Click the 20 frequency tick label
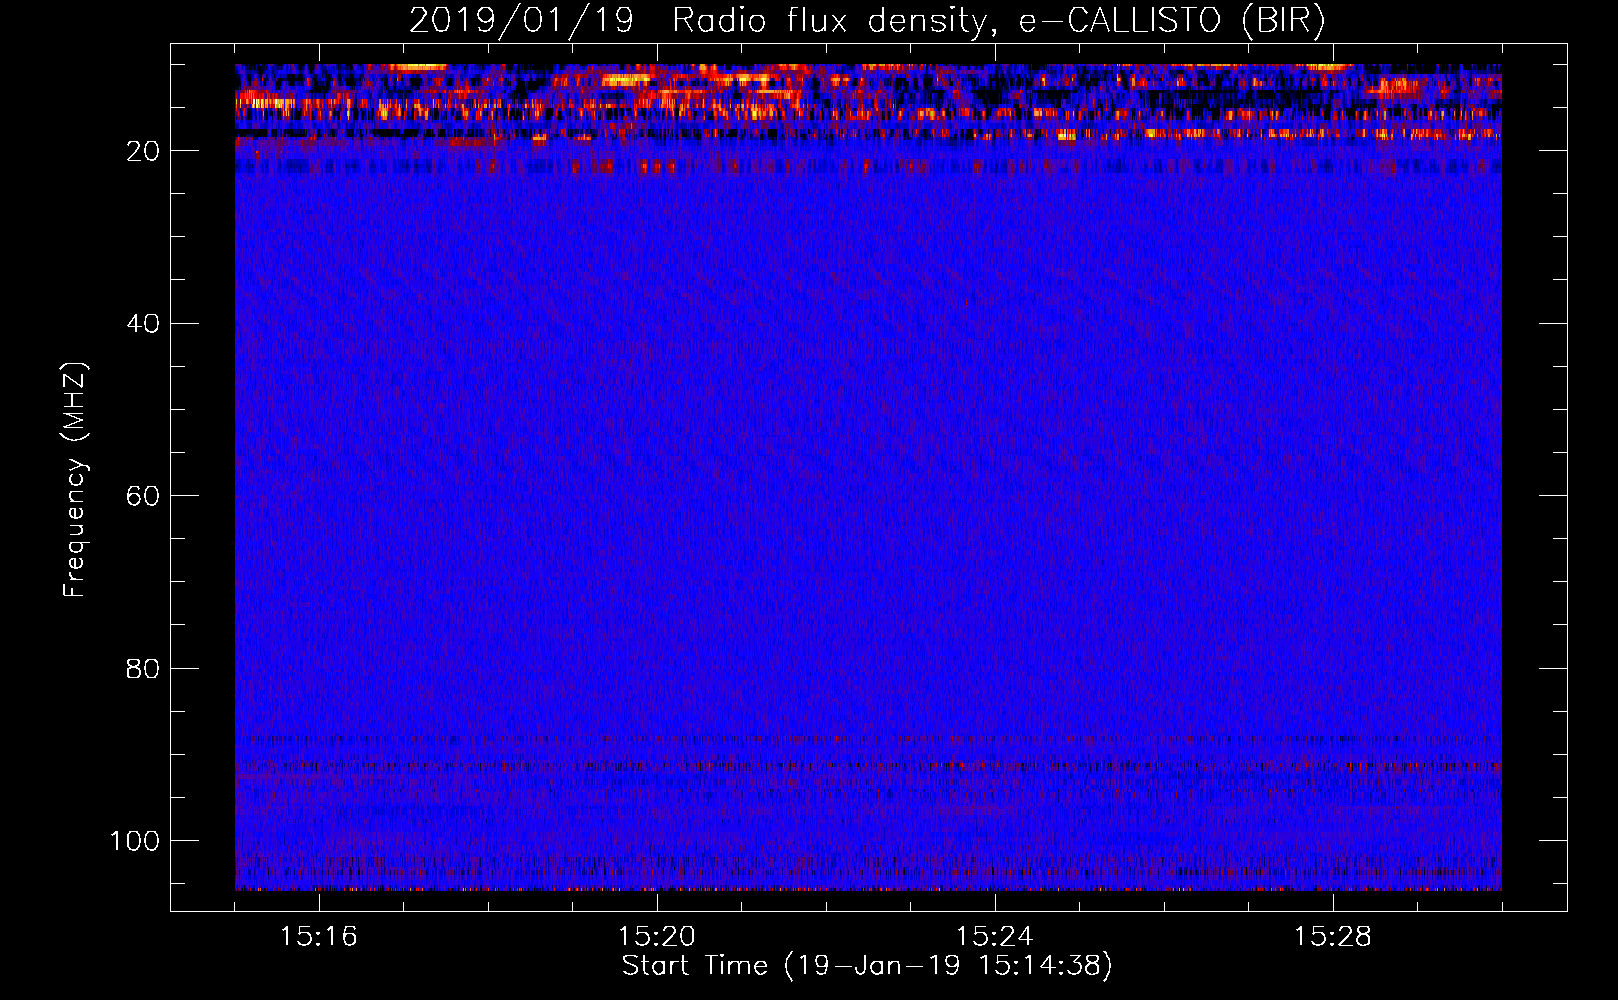This screenshot has width=1618, height=1000. click(143, 152)
